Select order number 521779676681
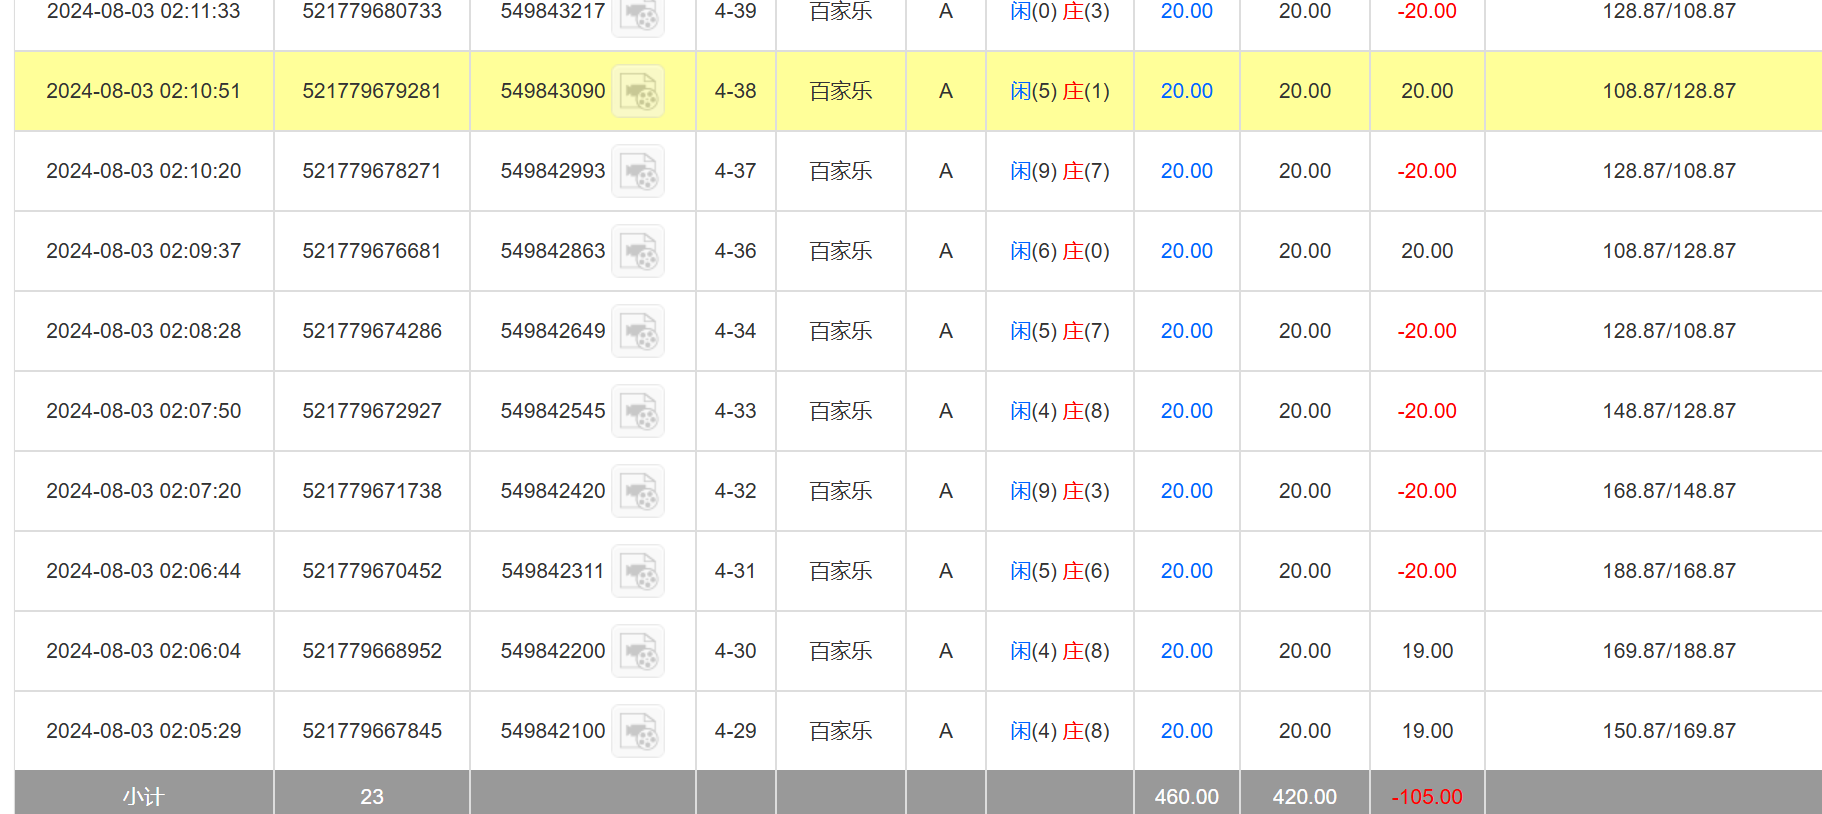1822x814 pixels. point(372,251)
